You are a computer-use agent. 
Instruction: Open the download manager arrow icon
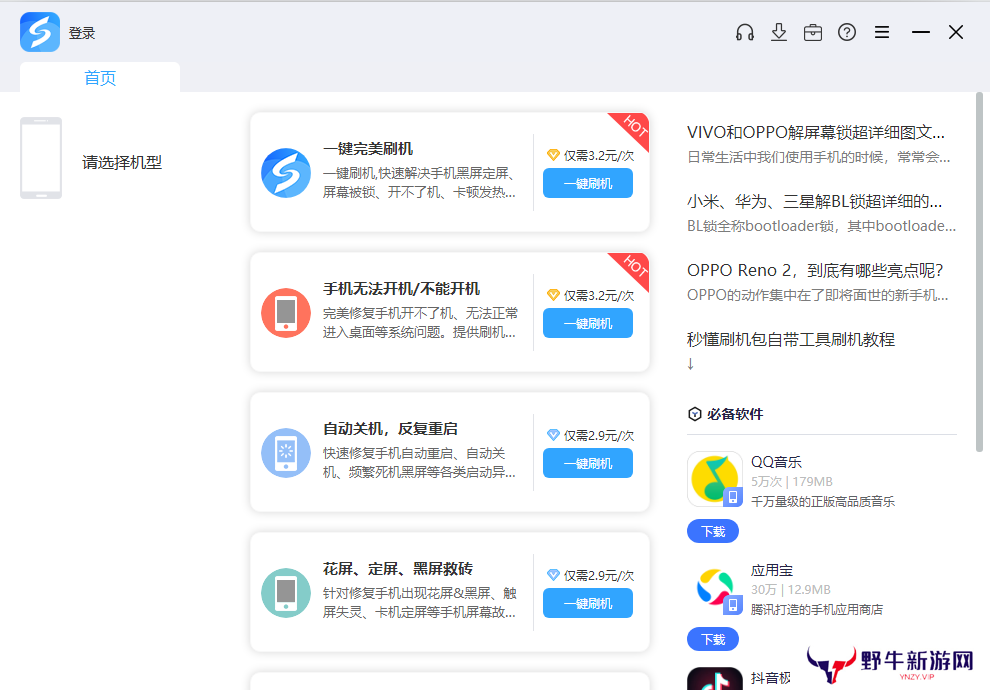779,32
